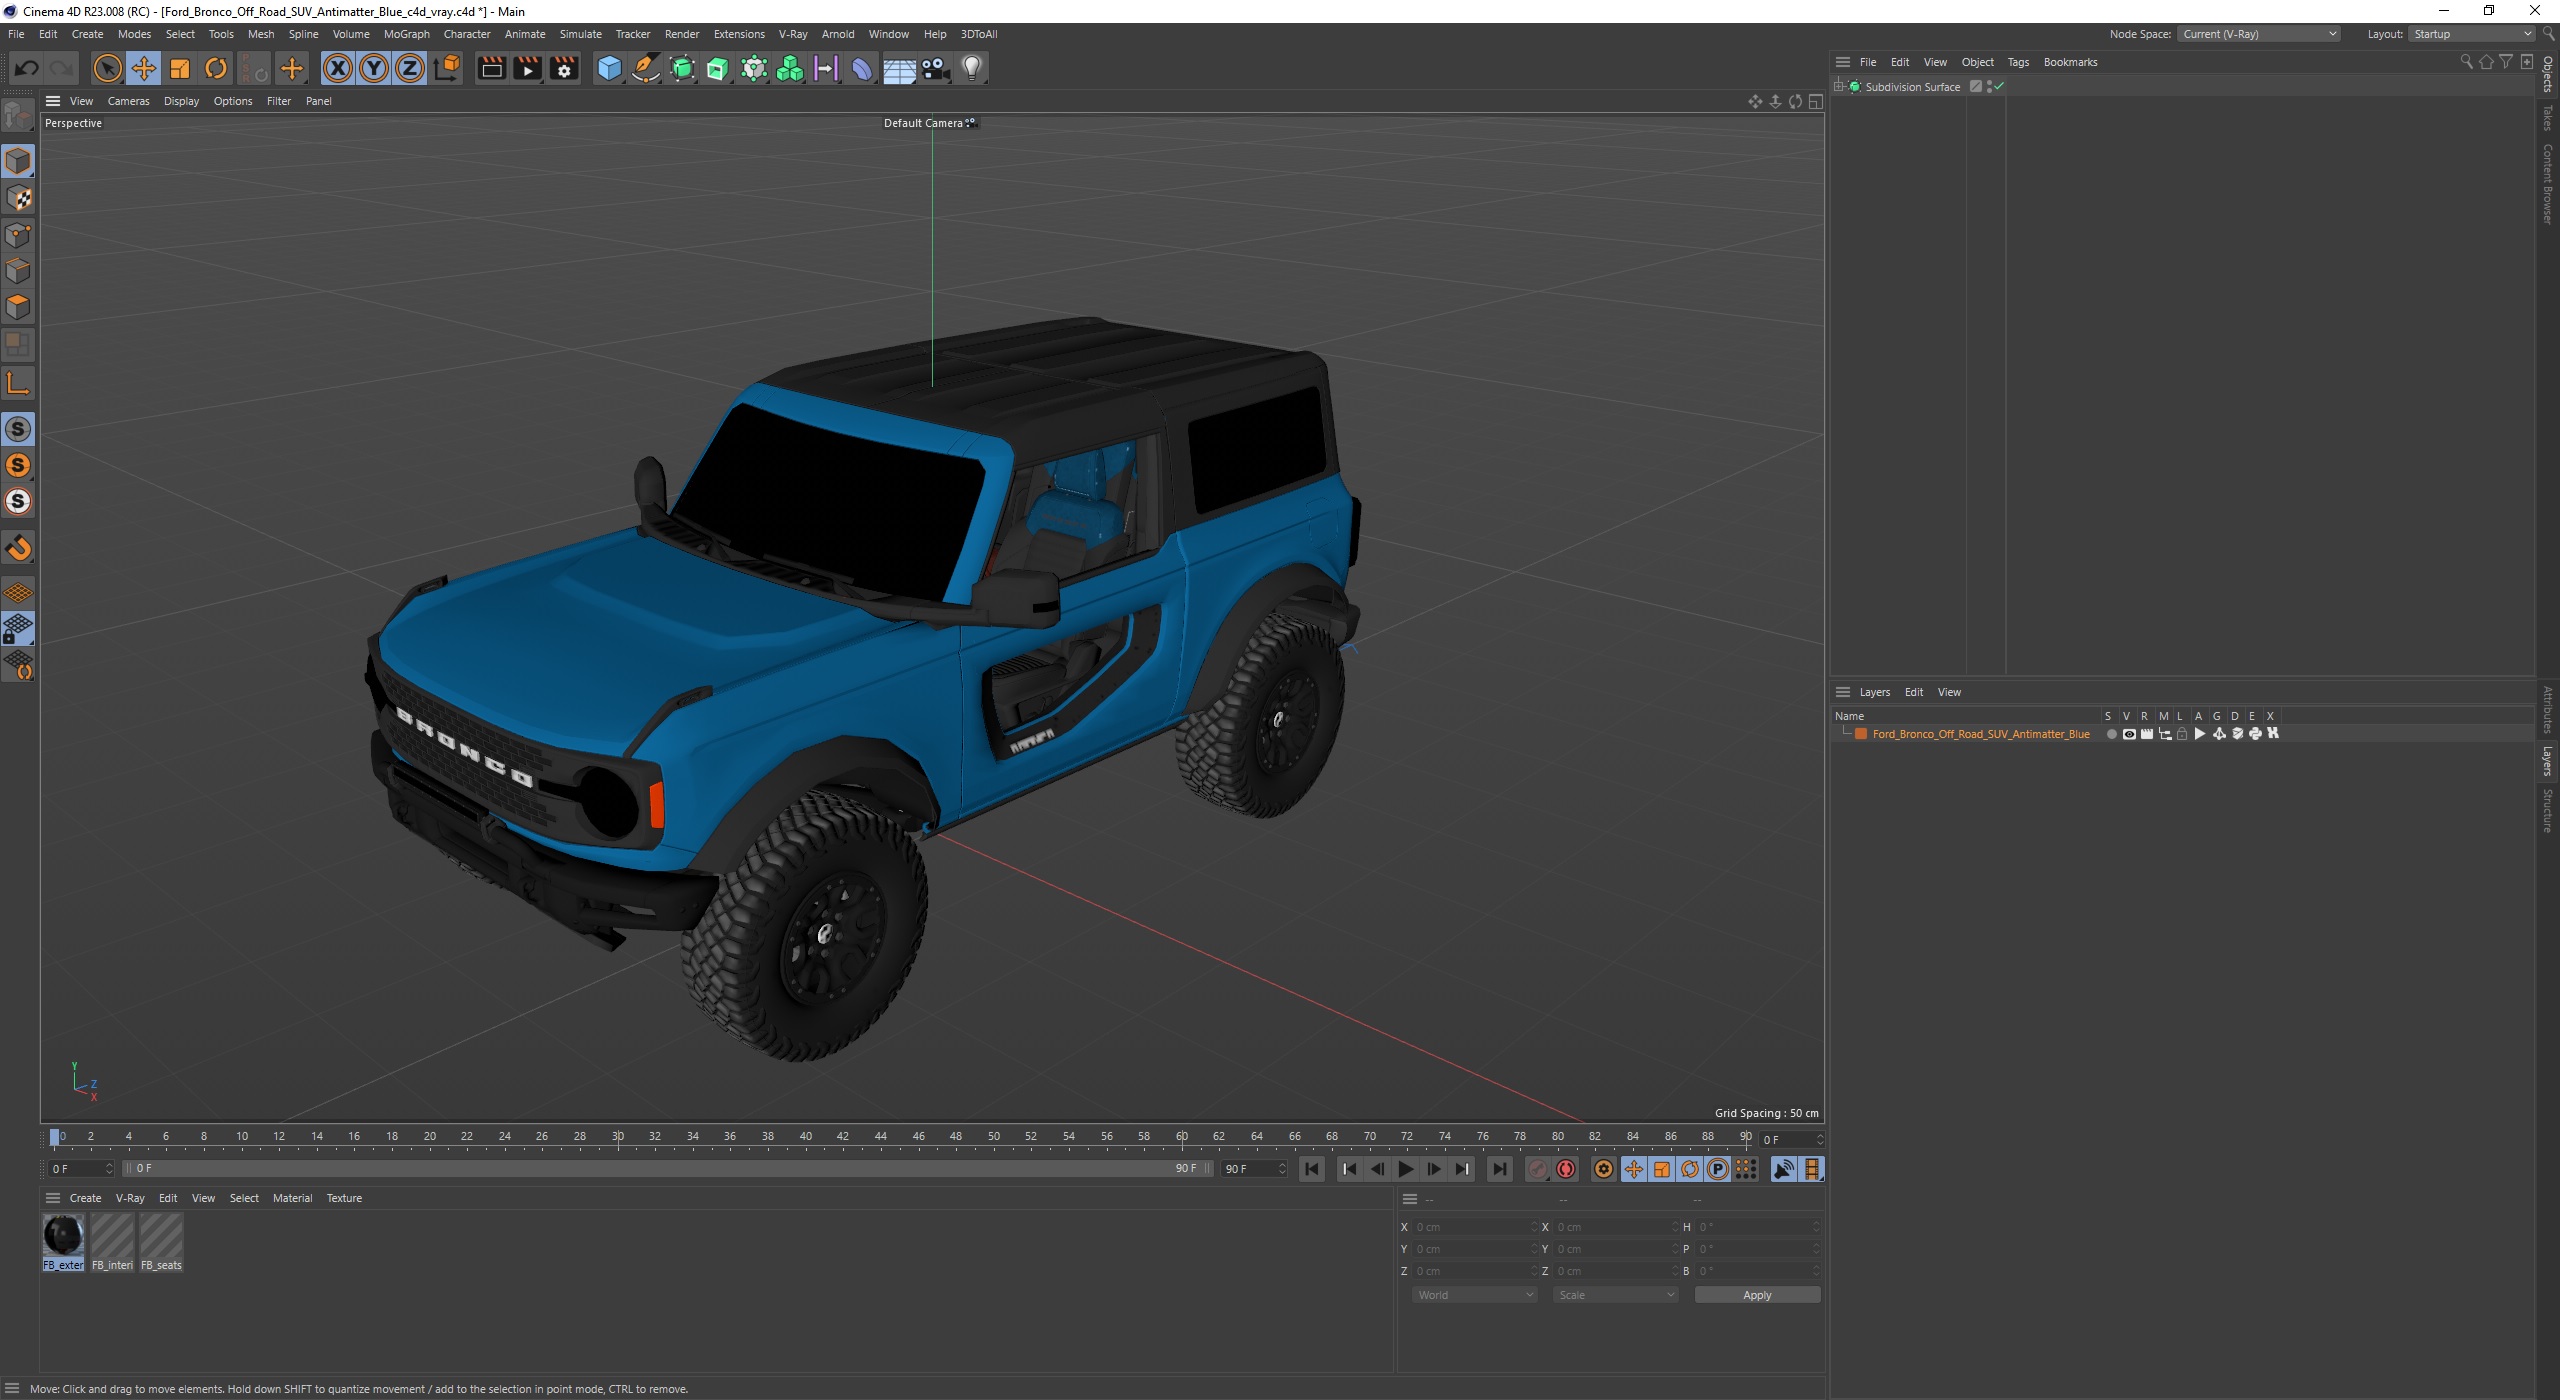Screen dimensions: 2560x1400
Task: Toggle Ford_Bronco layer render visibility
Action: pos(2147,734)
